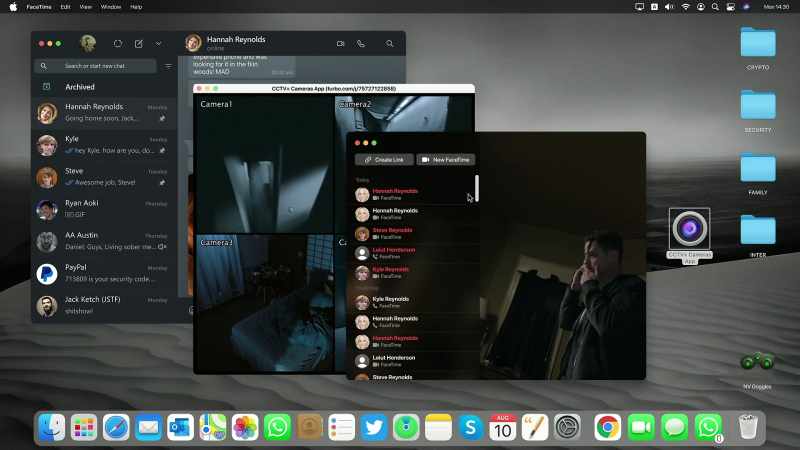Open WhatsApp menu dropdown chevron
800x450 pixels.
click(159, 44)
